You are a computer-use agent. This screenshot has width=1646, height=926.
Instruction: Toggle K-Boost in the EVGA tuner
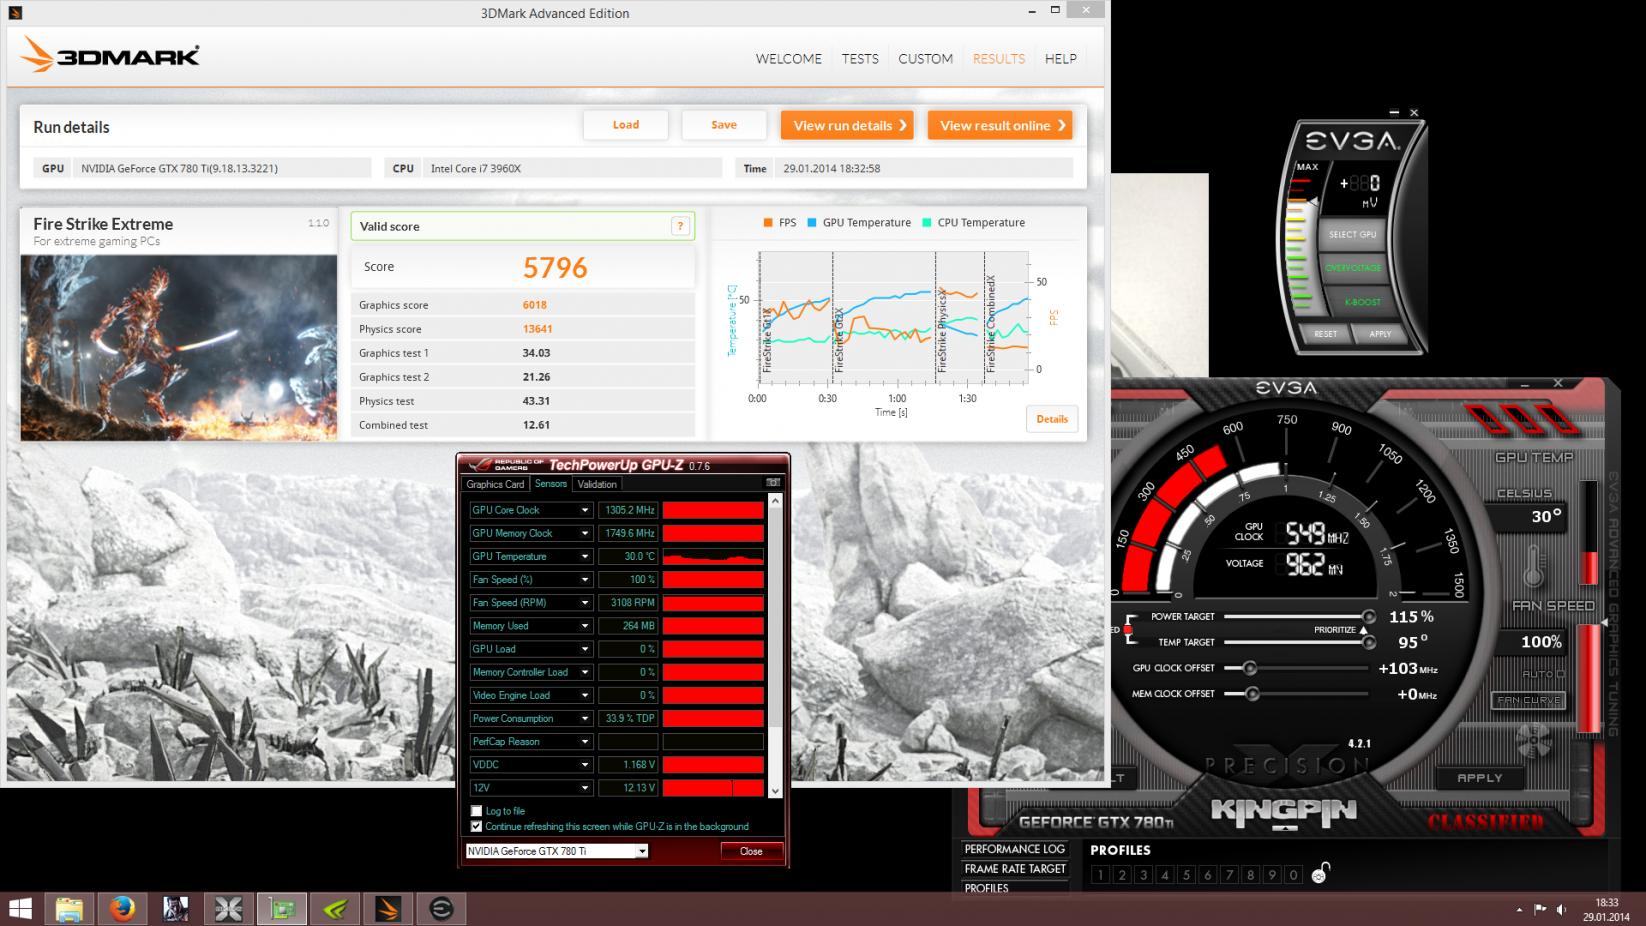pos(1361,302)
